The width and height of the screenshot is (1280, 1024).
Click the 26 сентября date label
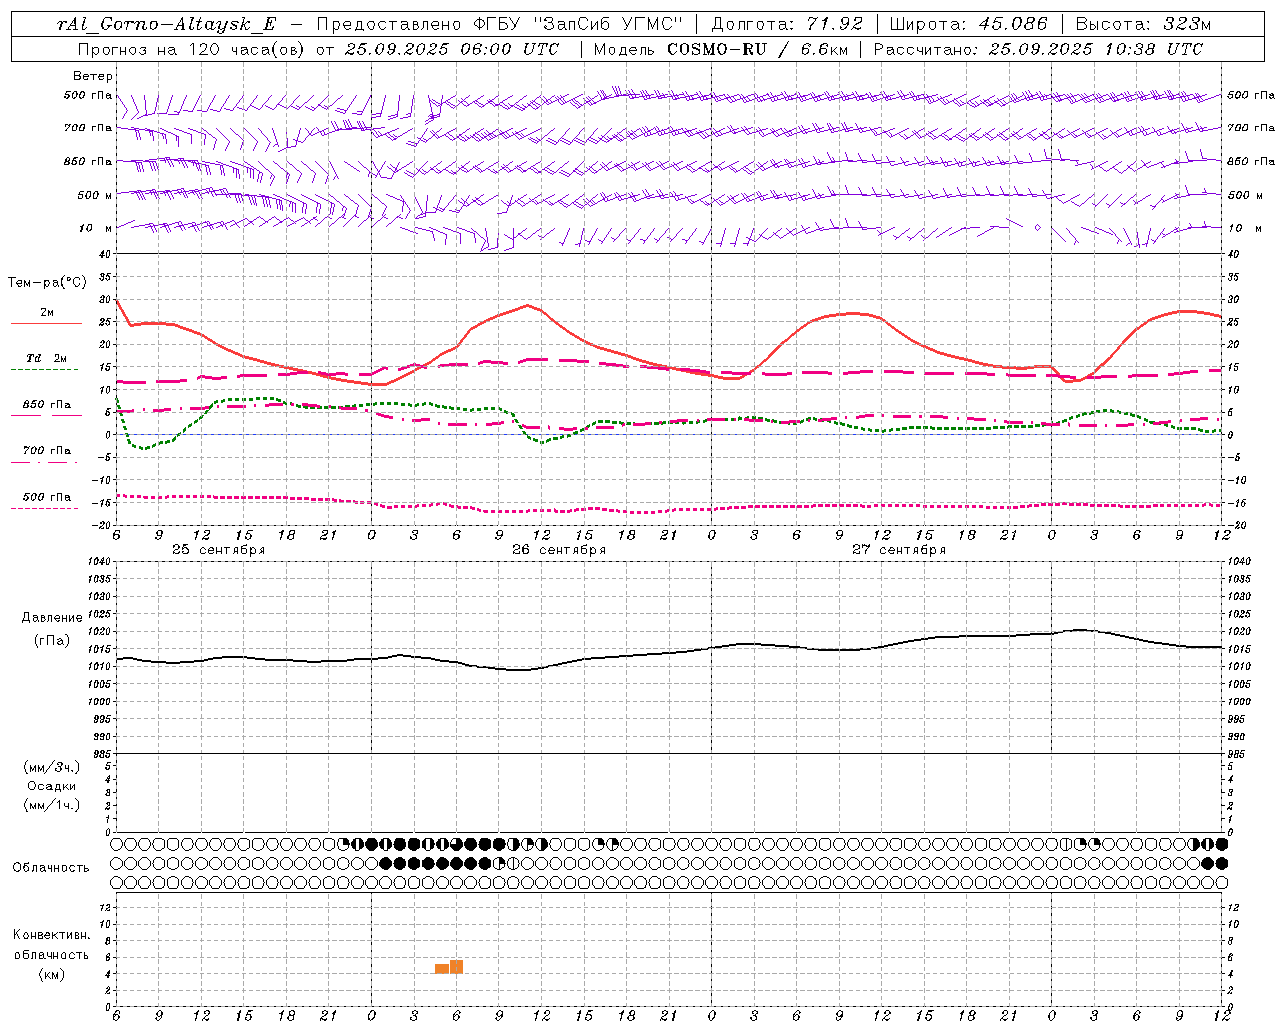click(x=559, y=550)
